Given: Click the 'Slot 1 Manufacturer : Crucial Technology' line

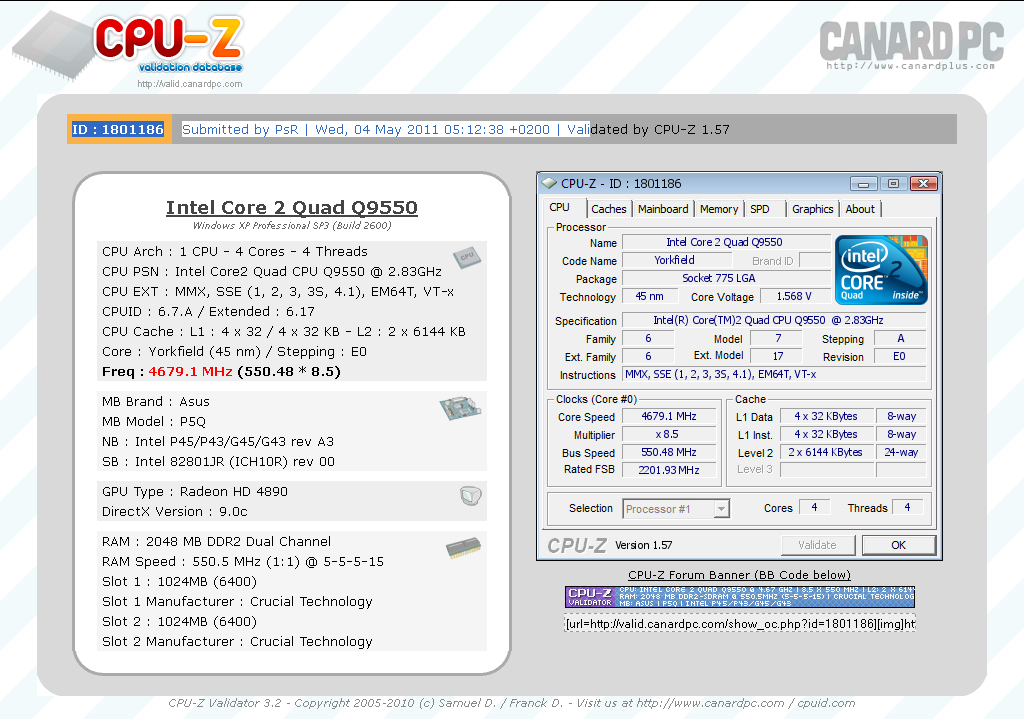Looking at the screenshot, I should click(x=237, y=601).
